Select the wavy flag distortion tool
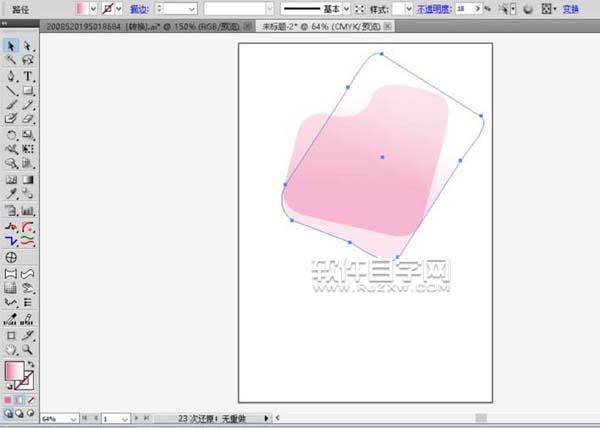The image size is (600, 428). pos(28,273)
